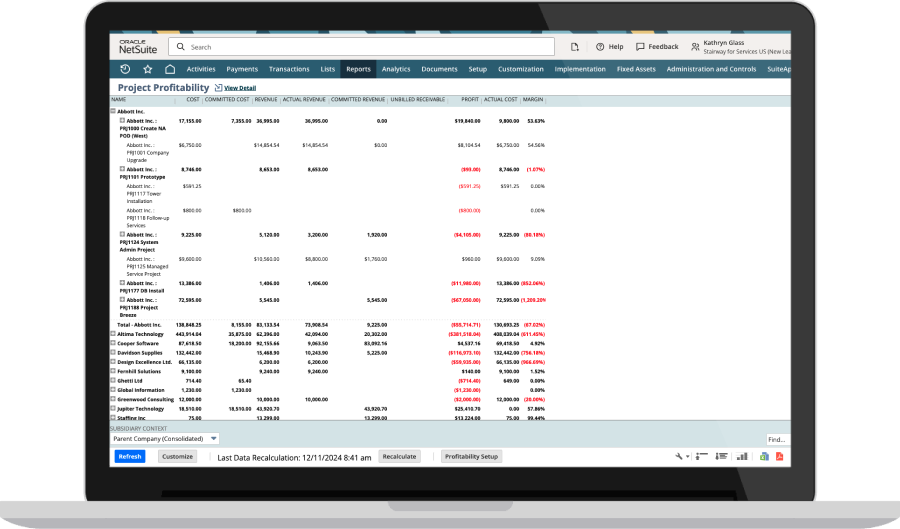The image size is (900, 529).
Task: Open the bar chart view icon
Action: [742, 456]
